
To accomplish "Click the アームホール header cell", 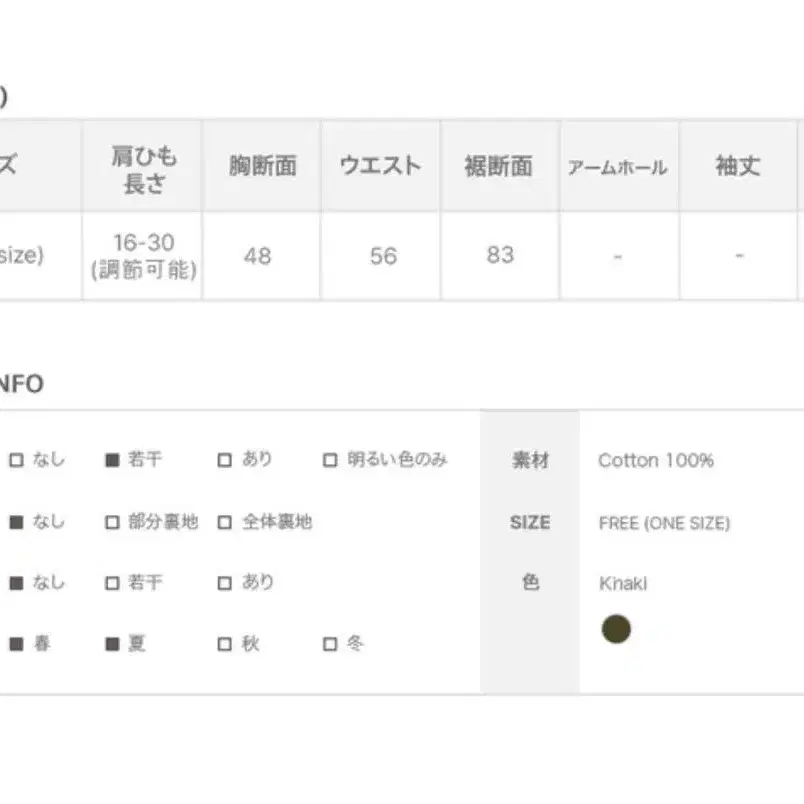I will (619, 166).
